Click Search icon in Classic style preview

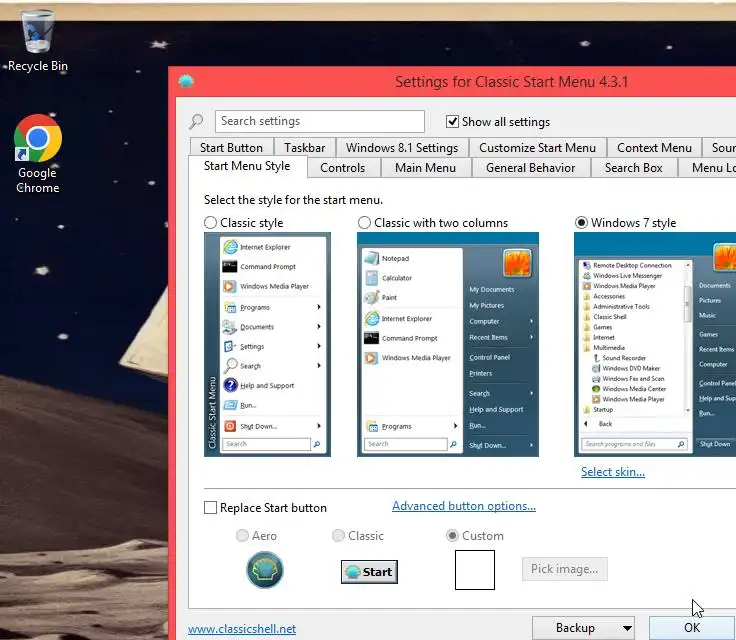[230, 365]
